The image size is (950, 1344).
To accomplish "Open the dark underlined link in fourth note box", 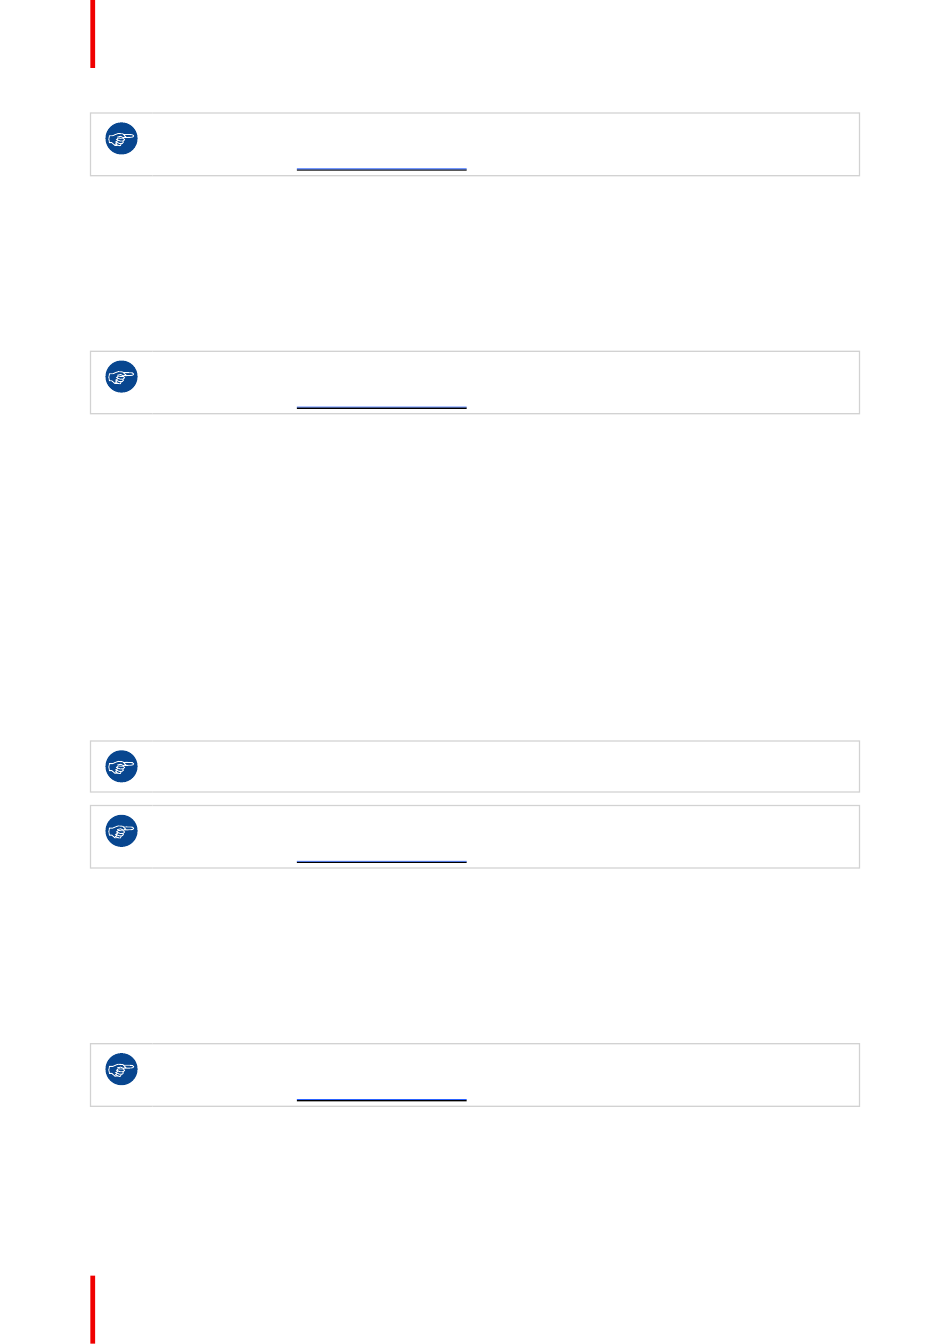I will (382, 861).
